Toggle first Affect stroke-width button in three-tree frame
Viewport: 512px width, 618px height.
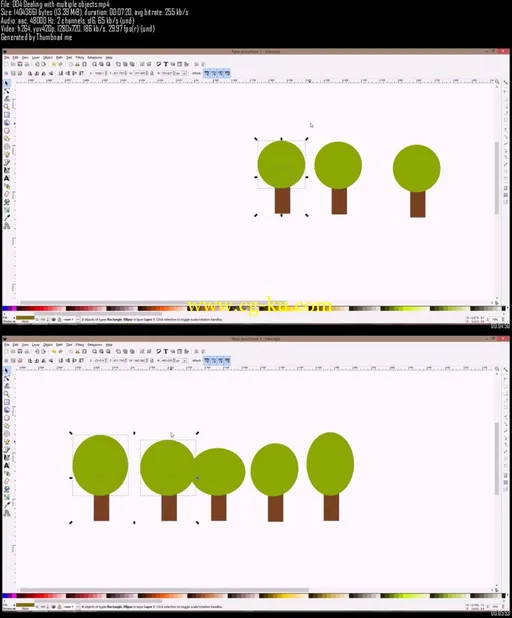(x=207, y=73)
